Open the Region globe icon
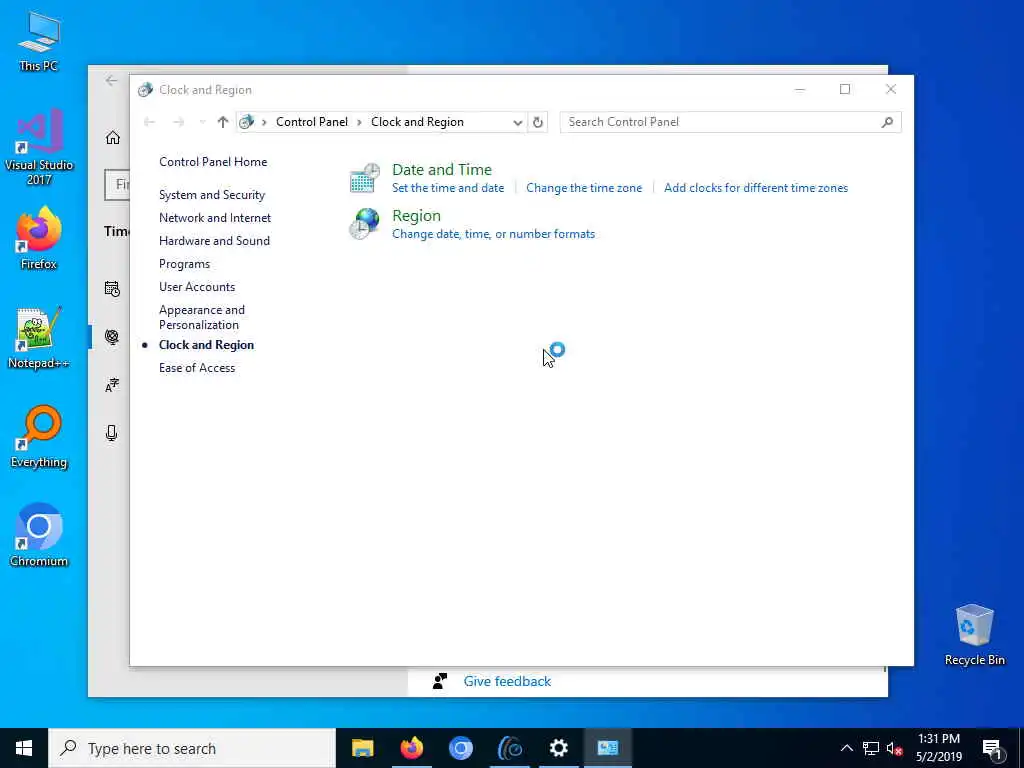1024x768 pixels. (364, 223)
